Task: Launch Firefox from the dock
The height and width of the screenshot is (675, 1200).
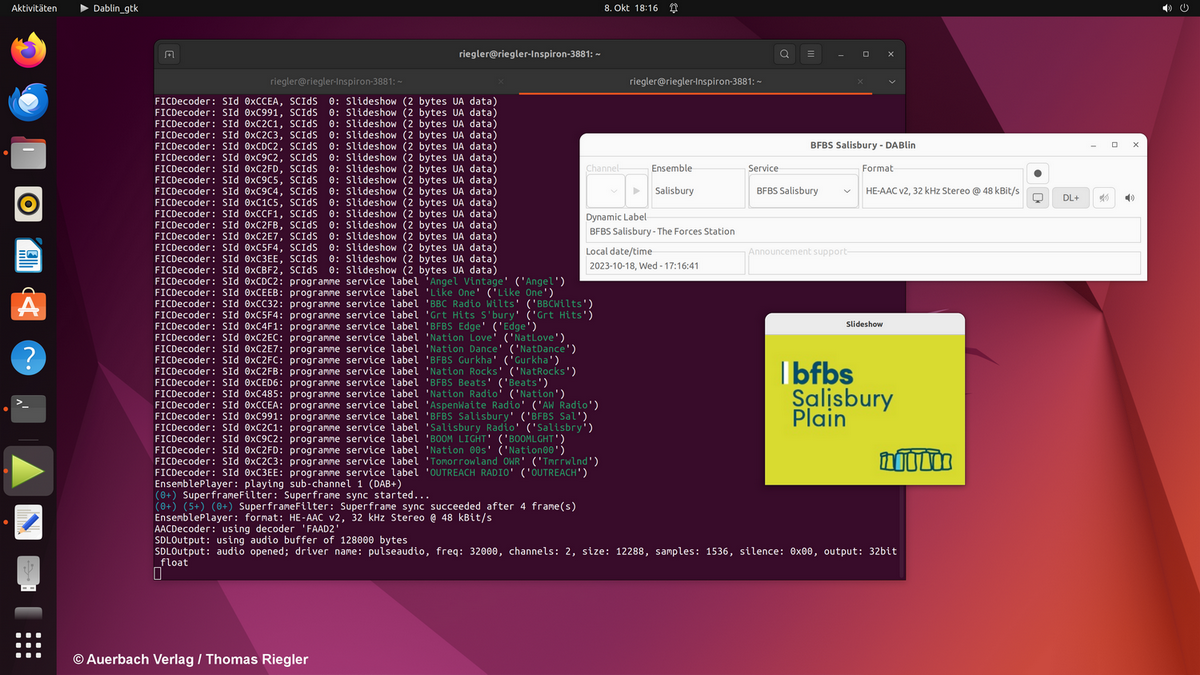Action: click(28, 50)
